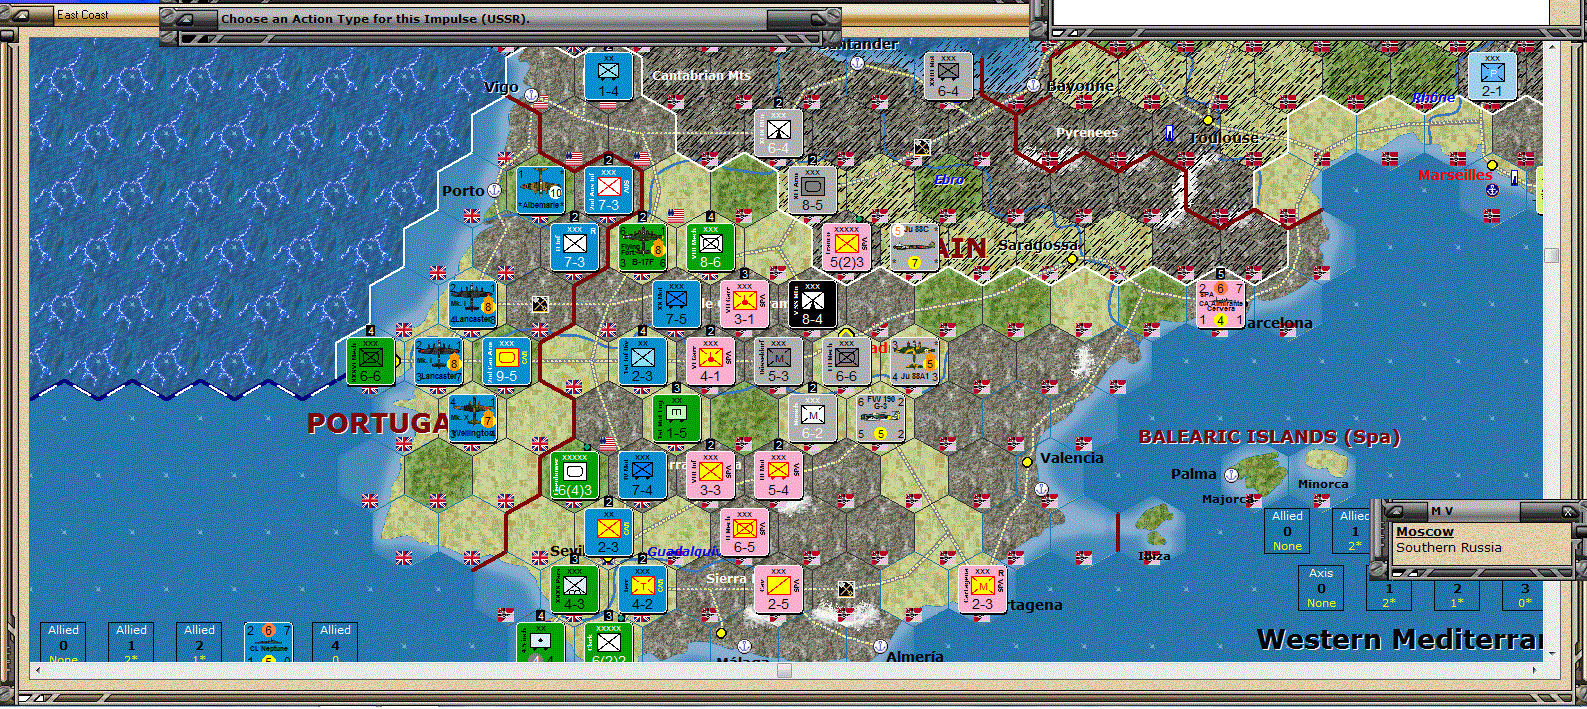Select the gray 6-4 XXIII Mtn unit near Bayonne
The width and height of the screenshot is (1587, 709).
pos(948,77)
